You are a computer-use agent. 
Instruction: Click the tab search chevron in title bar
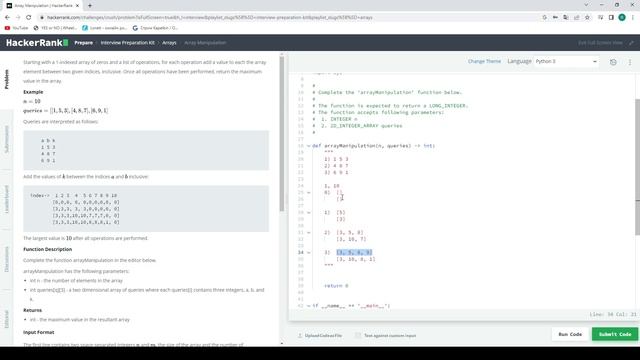coord(586,5)
